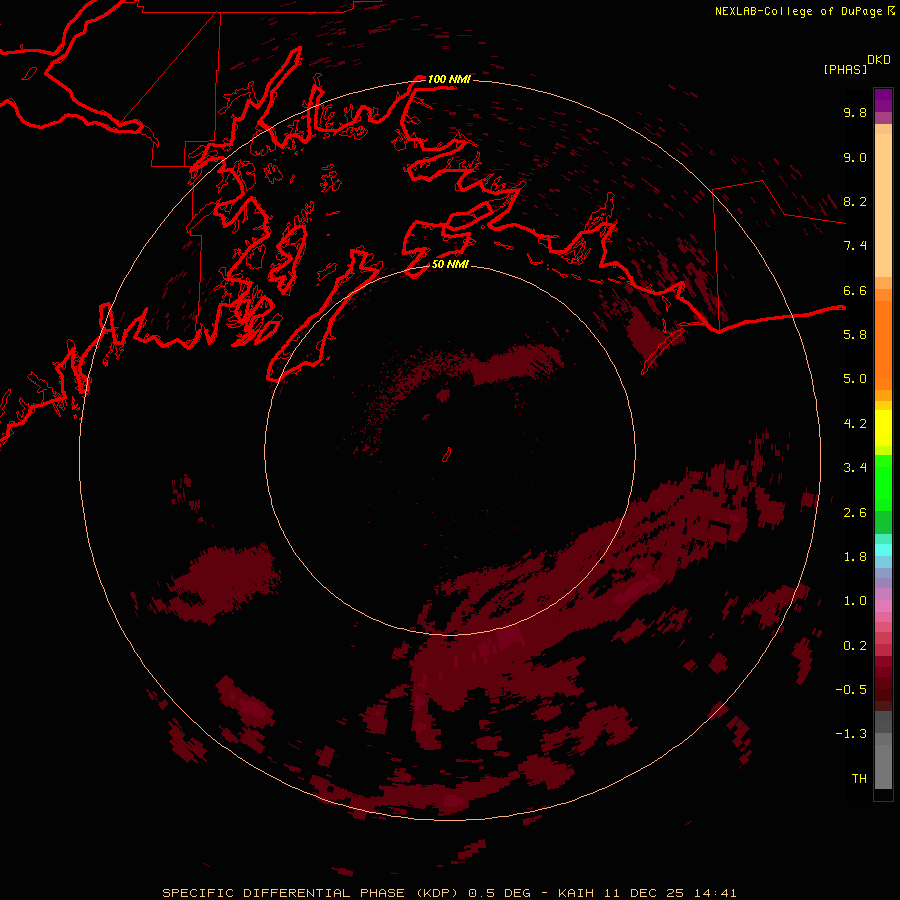Image resolution: width=900 pixels, height=900 pixels.
Task: Select the 9.0 value on color scale
Action: pyautogui.click(x=855, y=157)
